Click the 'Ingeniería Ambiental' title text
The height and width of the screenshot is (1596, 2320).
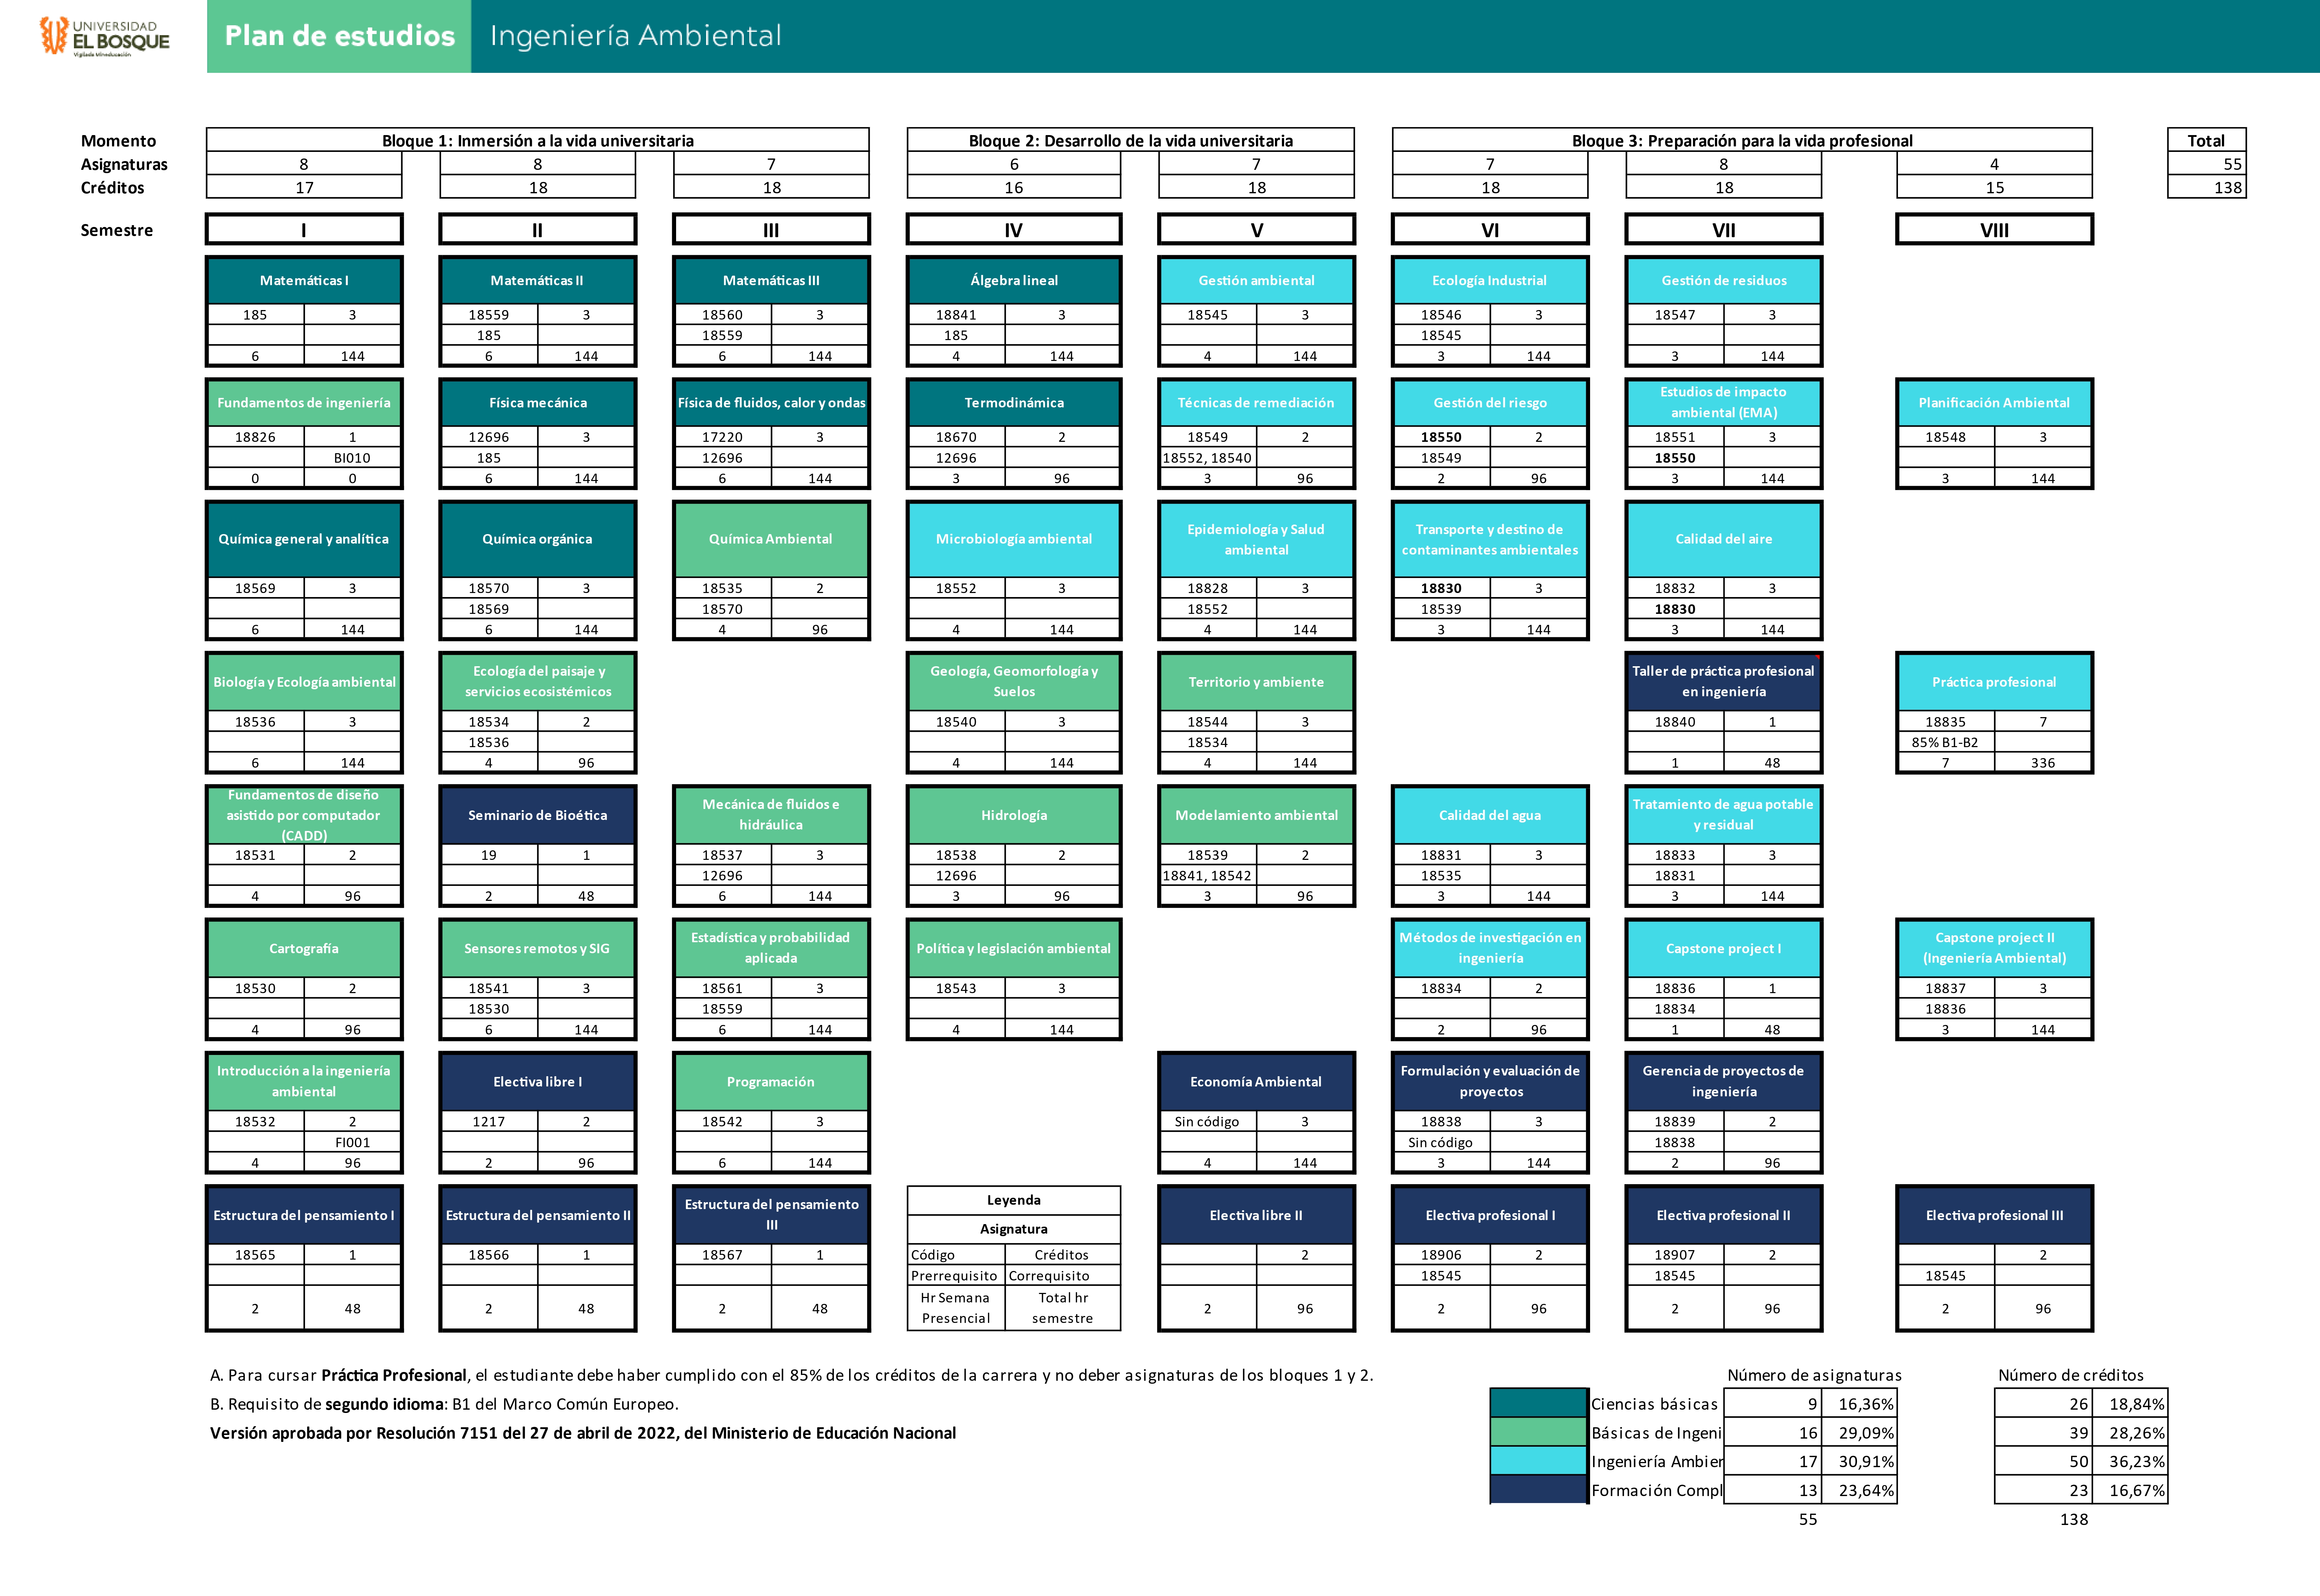coord(635,36)
